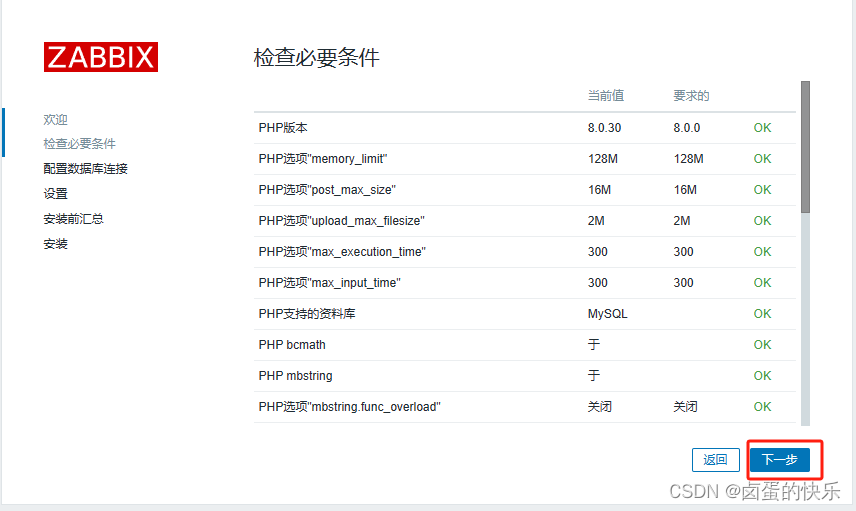The height and width of the screenshot is (511, 856).
Task: Select the 配置数据库连接 sidebar step
Action: [x=86, y=169]
